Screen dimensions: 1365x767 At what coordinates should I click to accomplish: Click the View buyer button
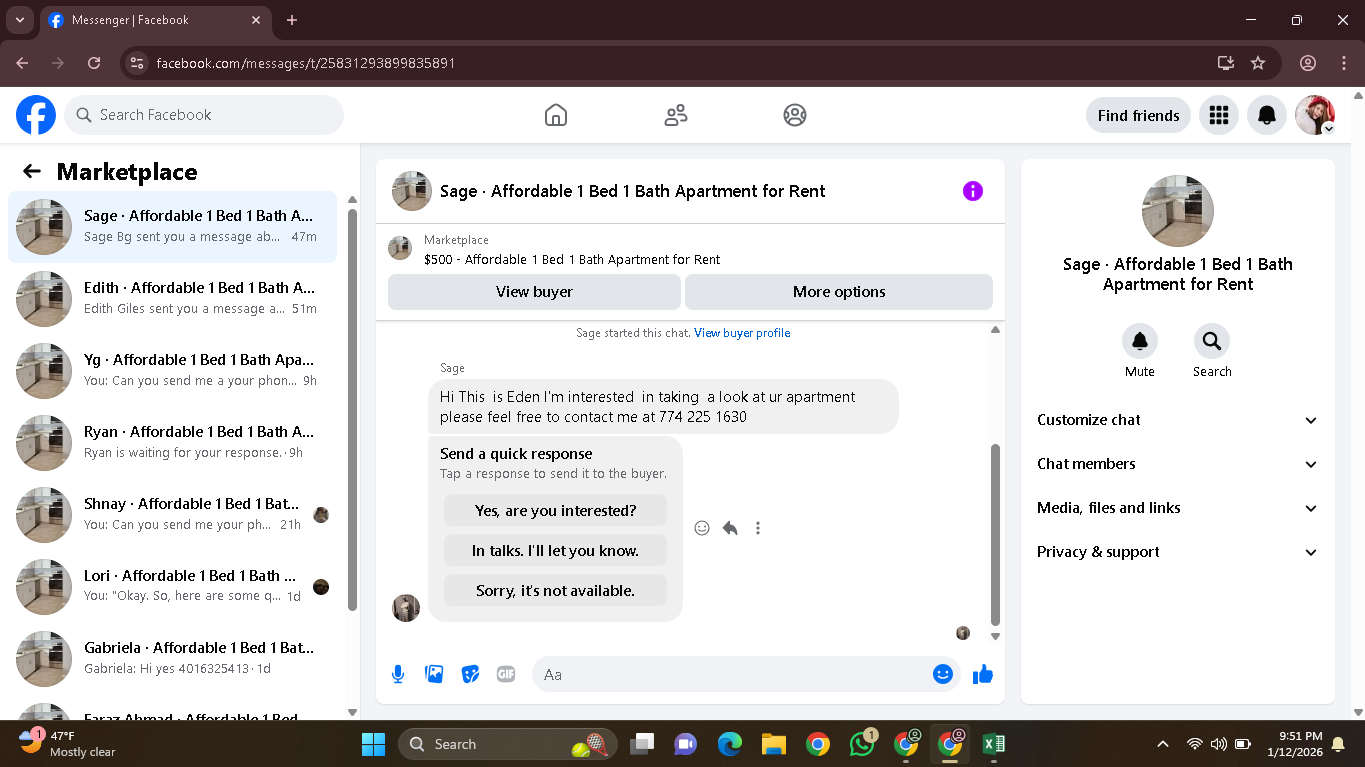(x=534, y=292)
